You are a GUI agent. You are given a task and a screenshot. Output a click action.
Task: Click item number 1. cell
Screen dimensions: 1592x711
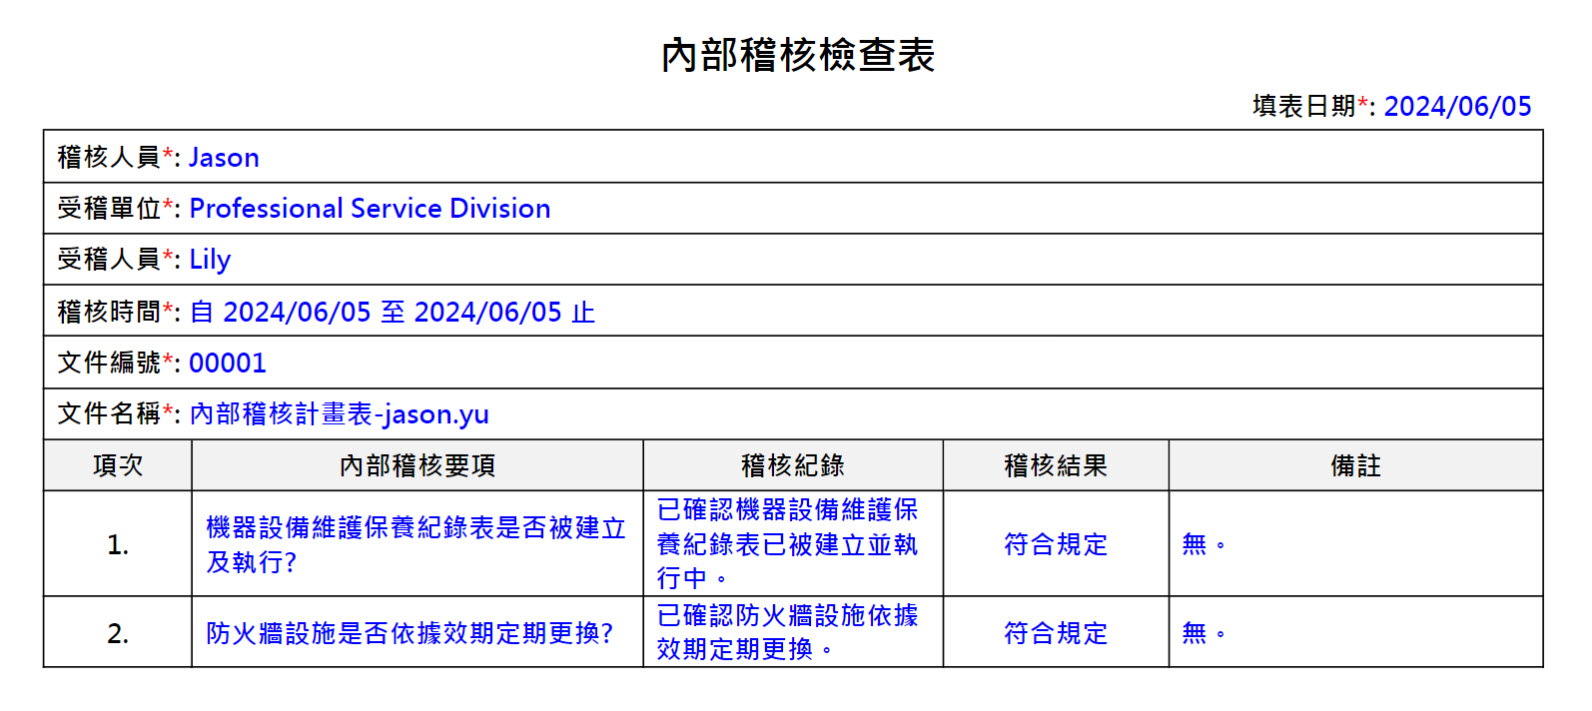[118, 545]
